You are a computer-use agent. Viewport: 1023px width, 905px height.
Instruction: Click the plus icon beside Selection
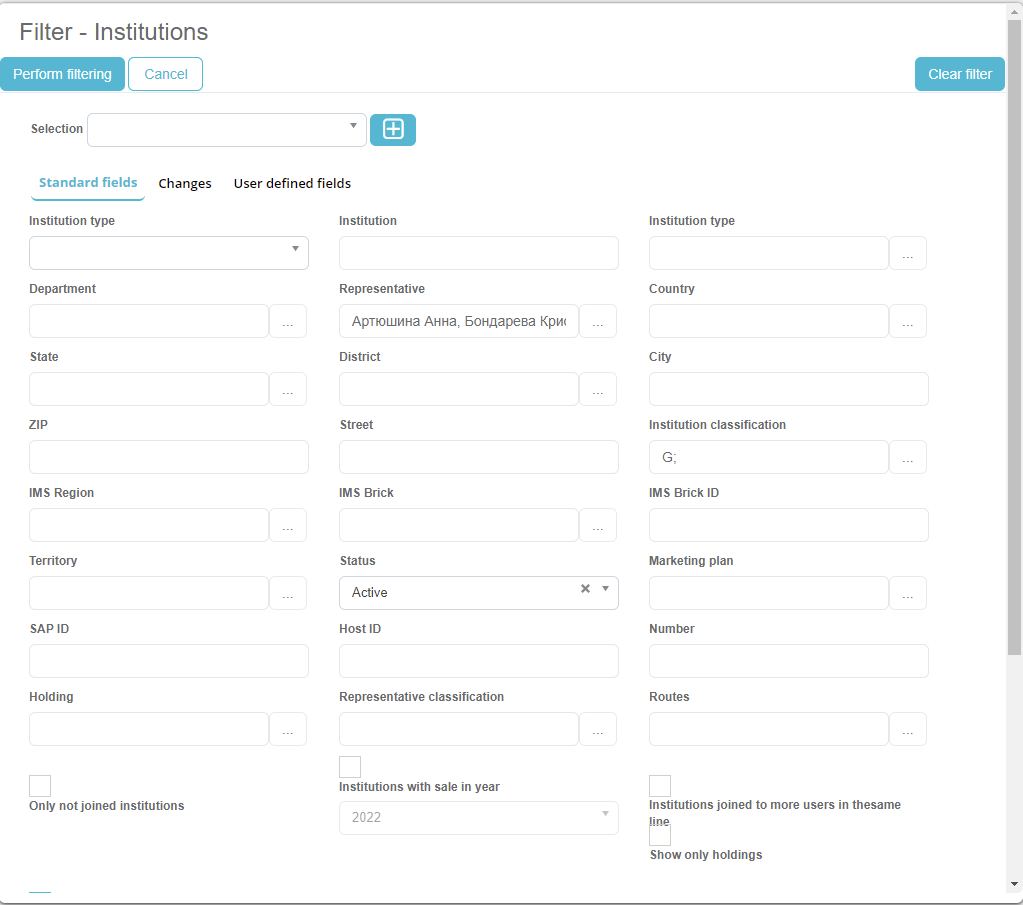[393, 130]
